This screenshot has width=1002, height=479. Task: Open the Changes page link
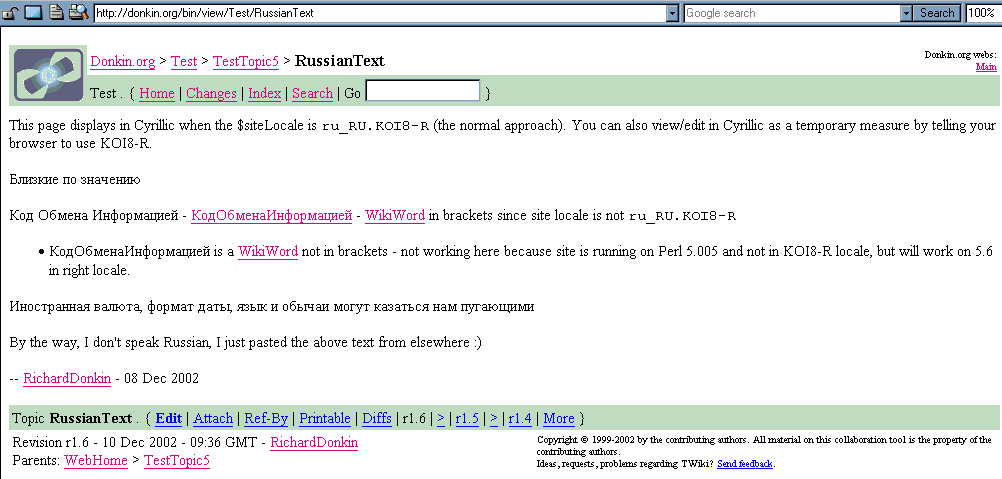[211, 93]
